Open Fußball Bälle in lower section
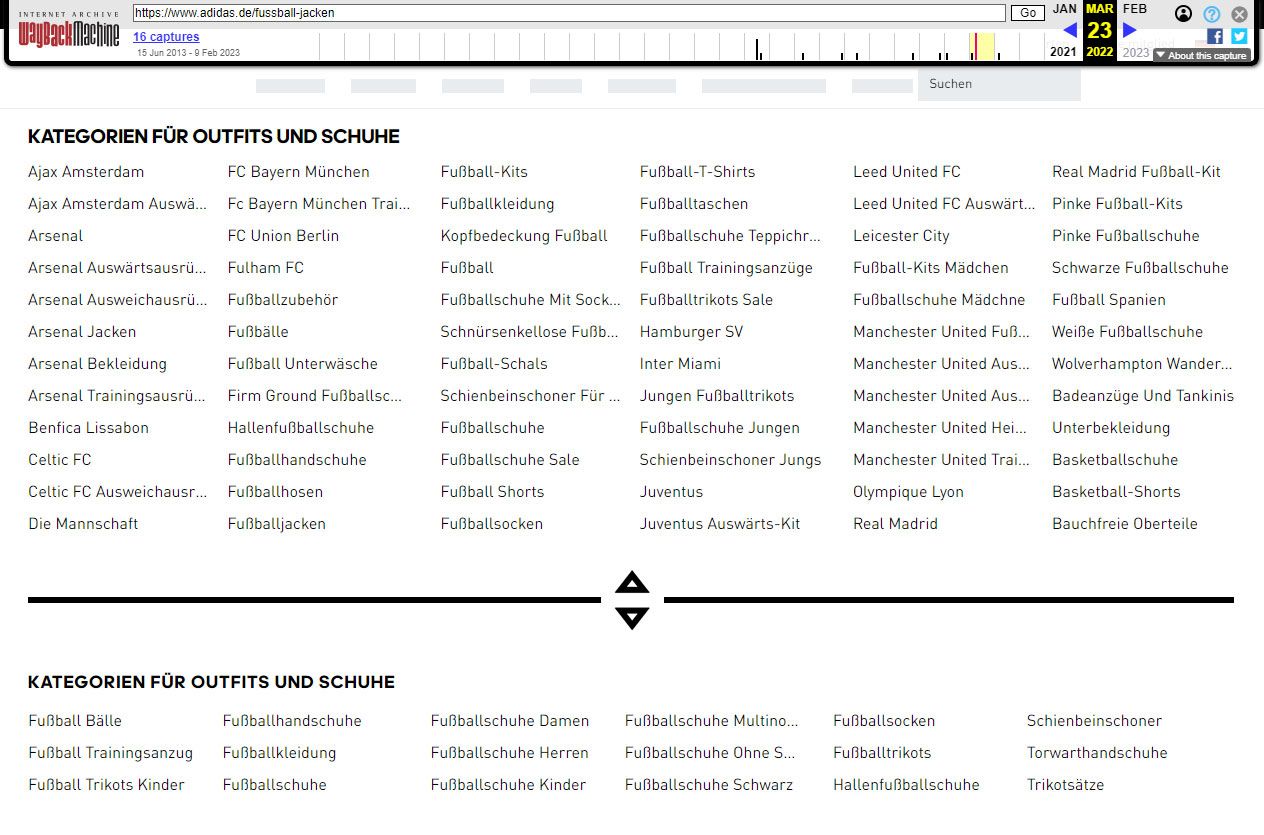 75,721
